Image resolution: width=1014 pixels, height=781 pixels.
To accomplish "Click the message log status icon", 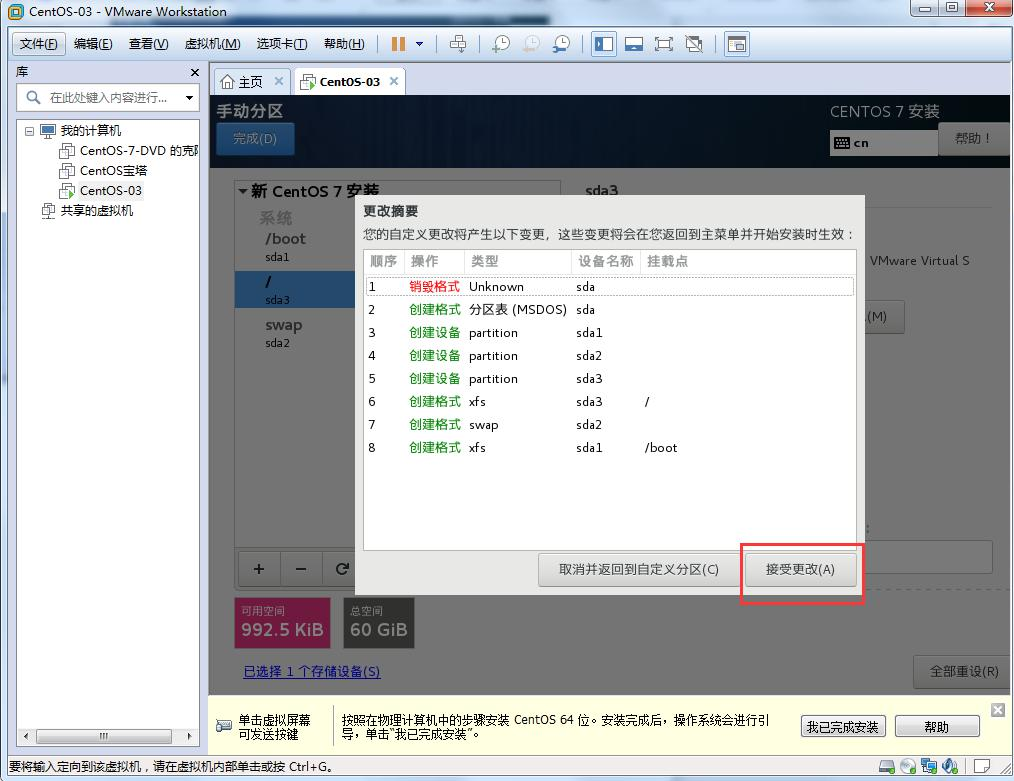I will pos(982,767).
